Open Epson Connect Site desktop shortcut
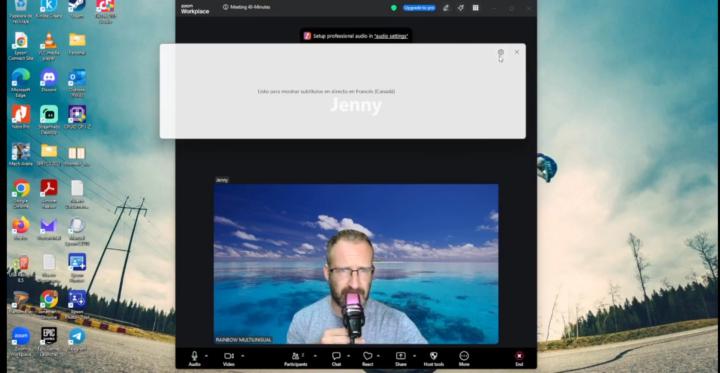 click(20, 46)
